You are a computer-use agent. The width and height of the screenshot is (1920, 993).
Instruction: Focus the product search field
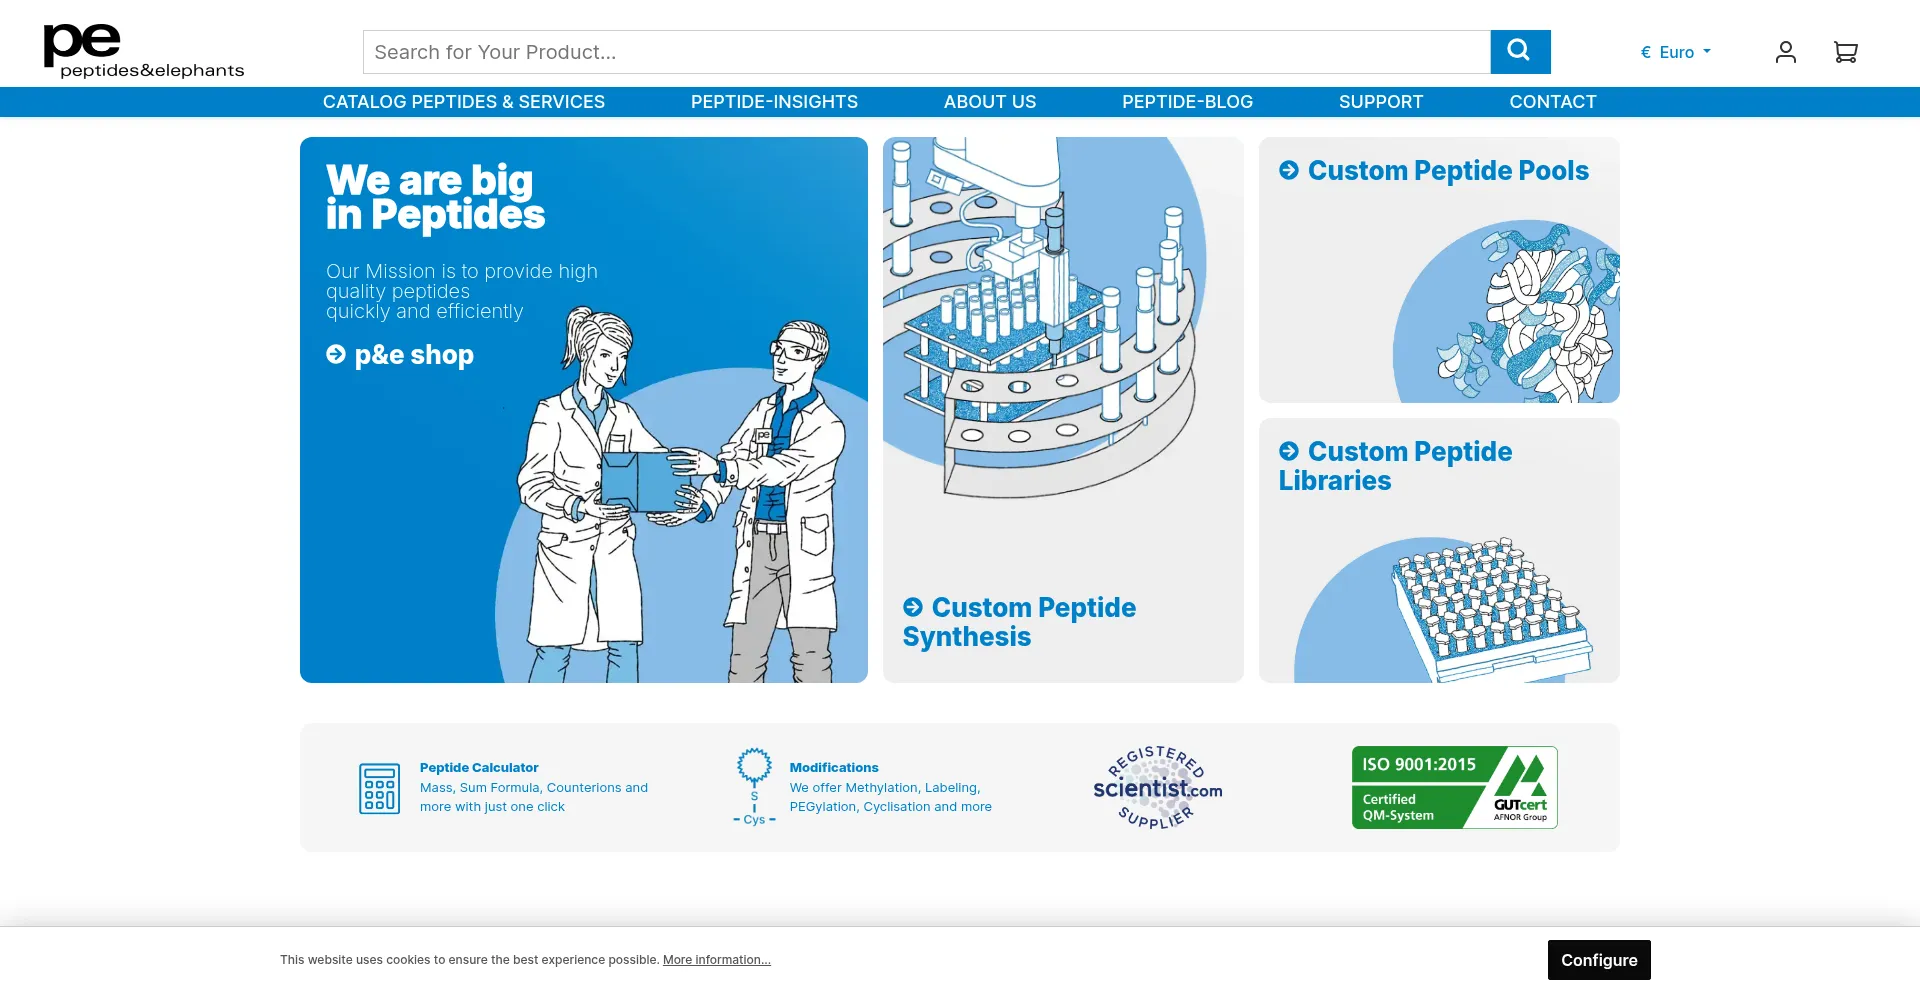pos(925,52)
